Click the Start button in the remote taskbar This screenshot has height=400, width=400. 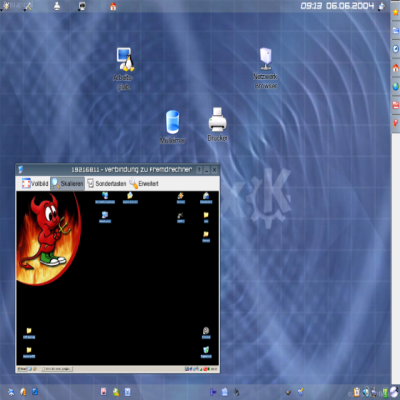point(22,369)
